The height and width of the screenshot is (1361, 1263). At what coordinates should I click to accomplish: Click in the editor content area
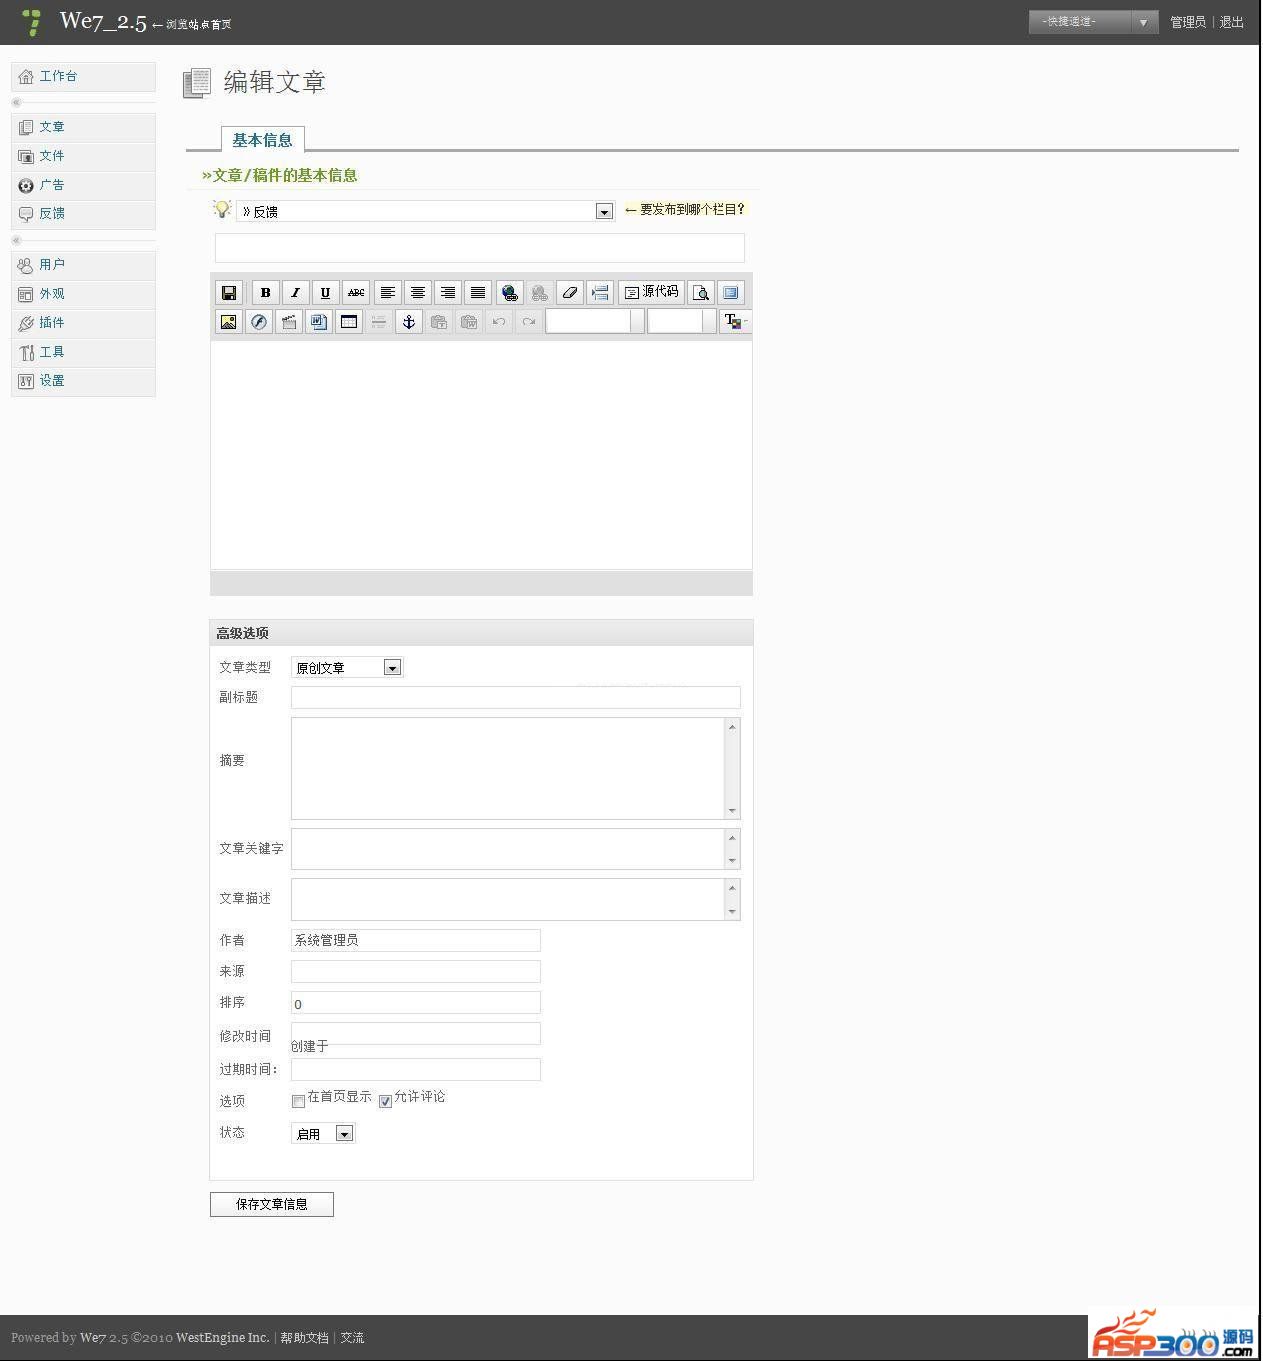coord(481,455)
